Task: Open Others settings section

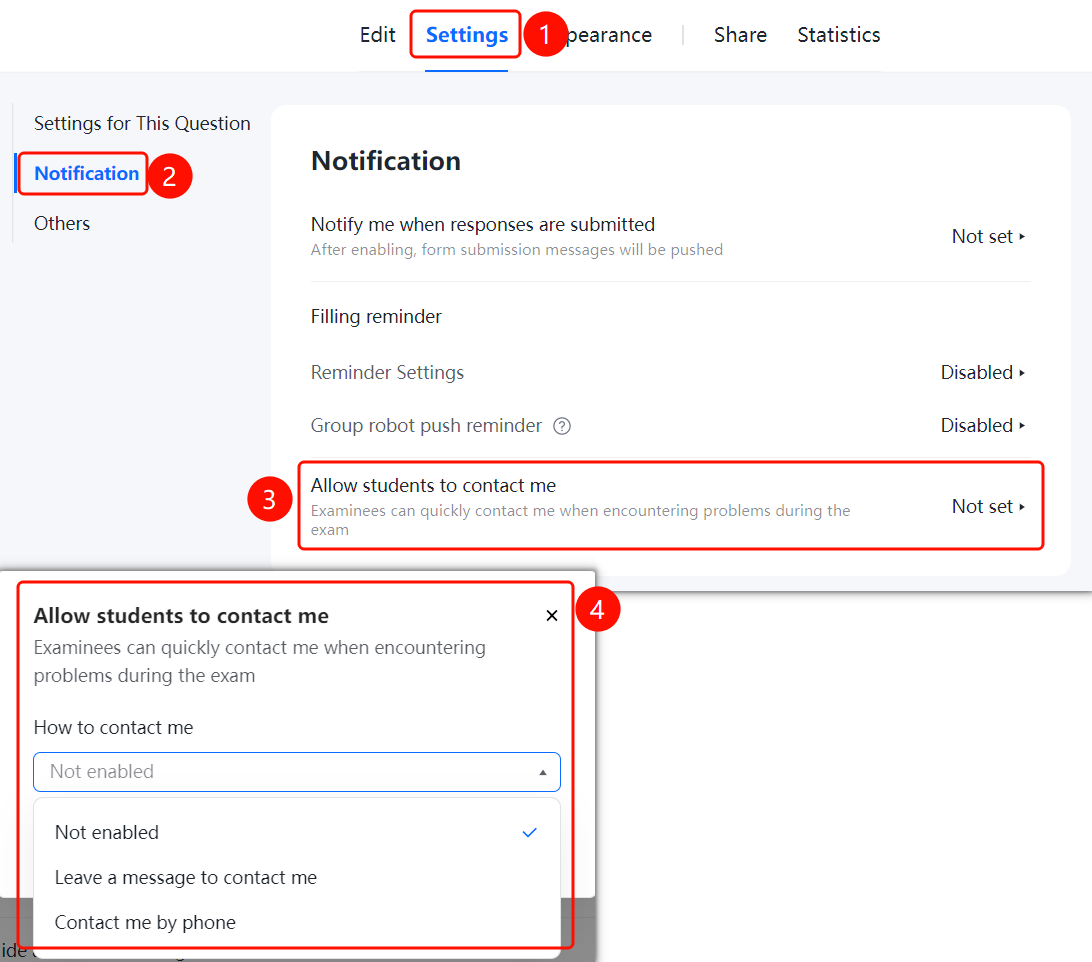Action: [x=62, y=224]
